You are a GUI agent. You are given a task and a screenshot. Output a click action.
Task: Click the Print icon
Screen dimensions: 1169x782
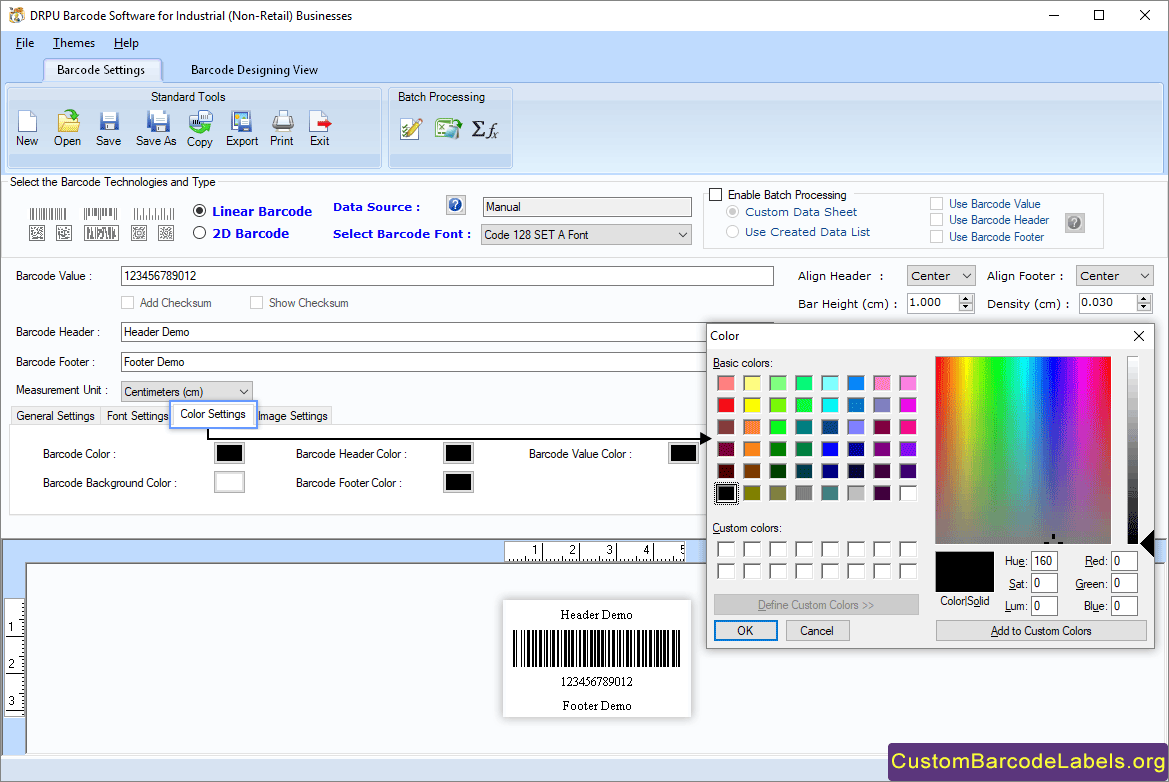click(x=282, y=128)
